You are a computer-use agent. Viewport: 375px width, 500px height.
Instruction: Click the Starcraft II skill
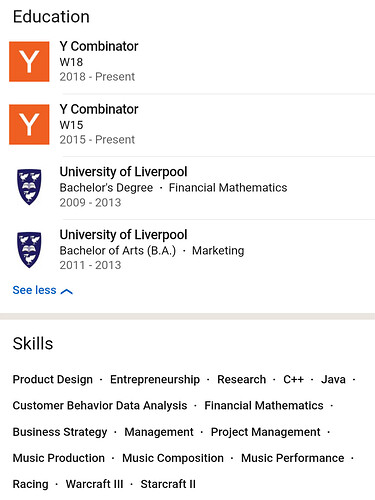click(168, 484)
